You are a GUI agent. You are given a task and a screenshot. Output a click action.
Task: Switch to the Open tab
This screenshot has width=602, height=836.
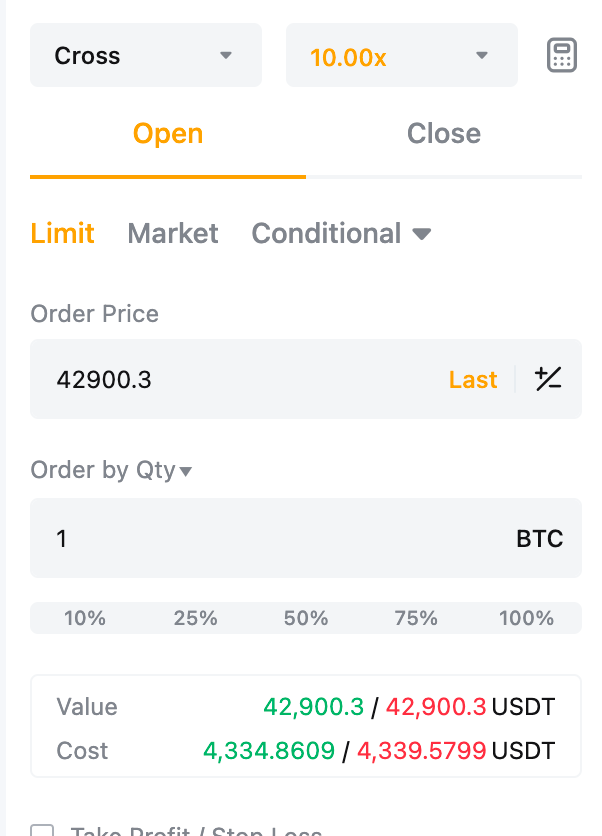tap(168, 134)
